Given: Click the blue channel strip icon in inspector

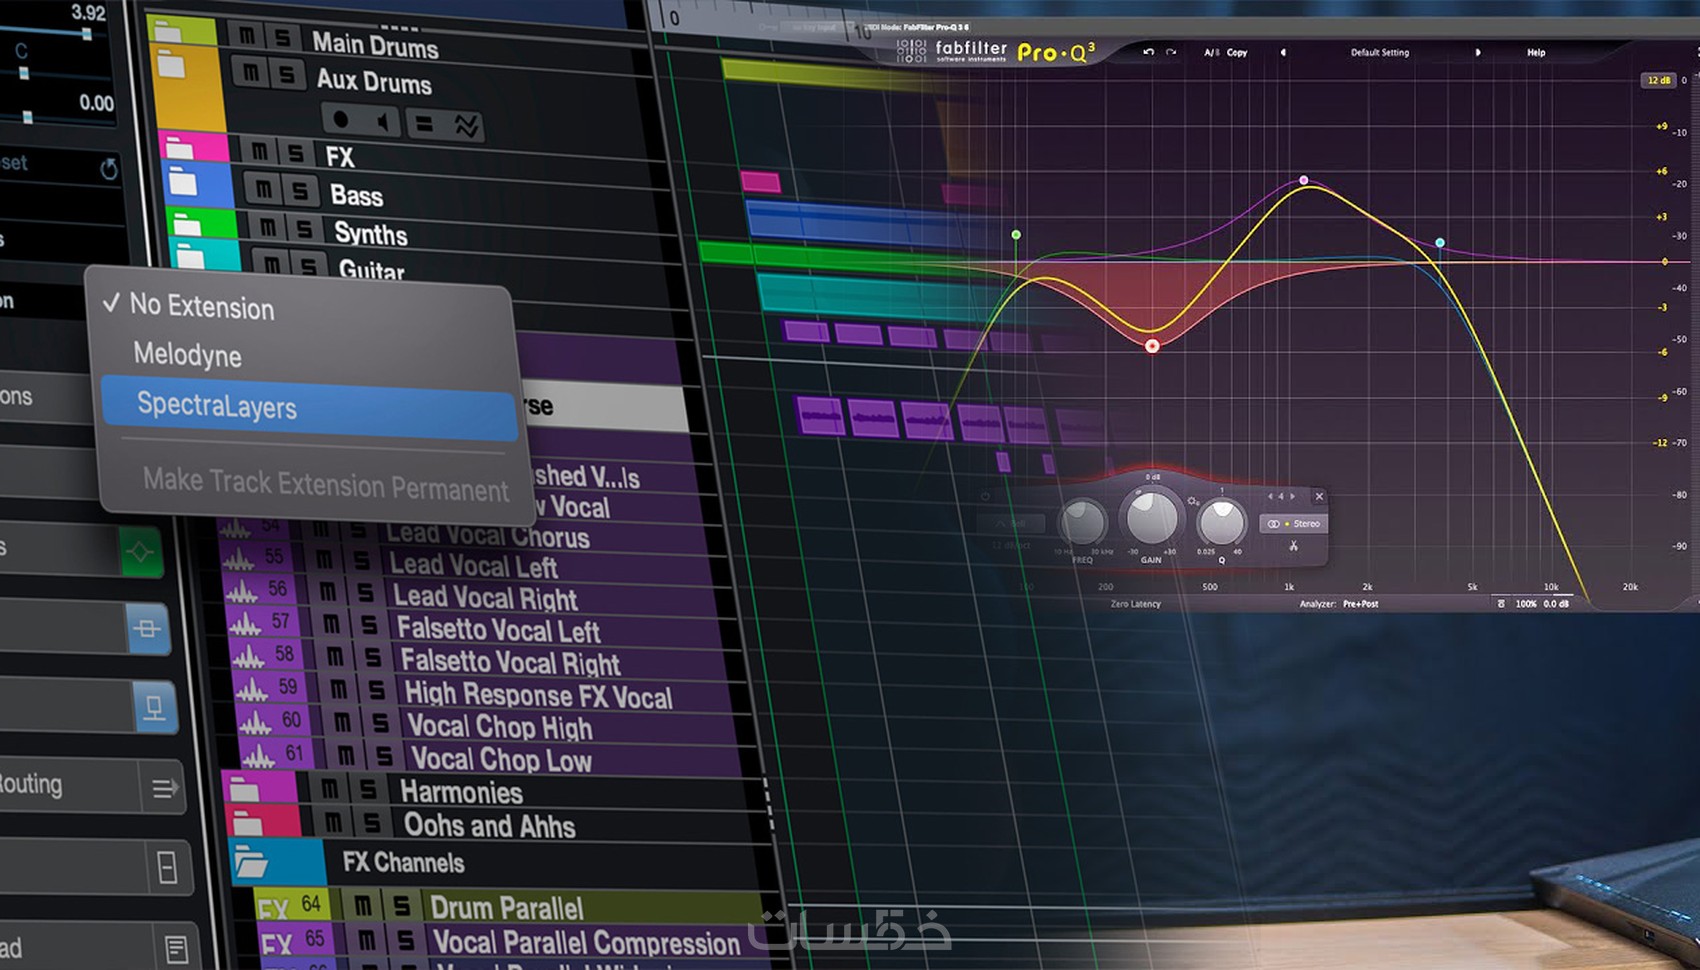Looking at the screenshot, I should [147, 629].
